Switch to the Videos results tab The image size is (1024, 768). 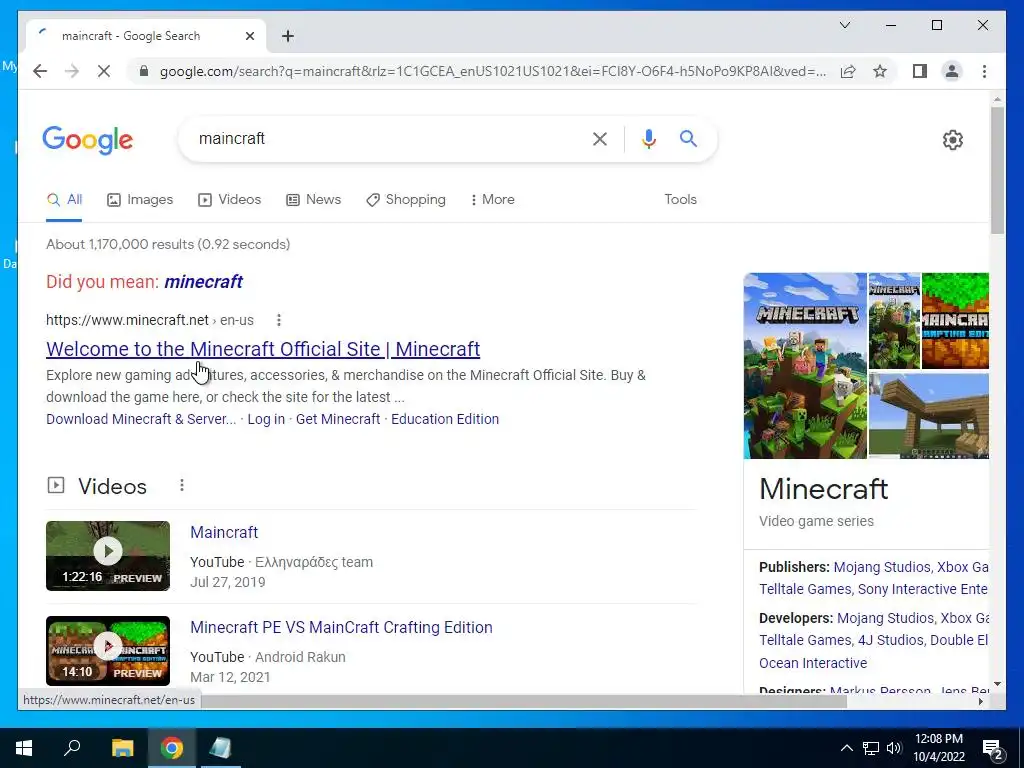pyautogui.click(x=229, y=199)
